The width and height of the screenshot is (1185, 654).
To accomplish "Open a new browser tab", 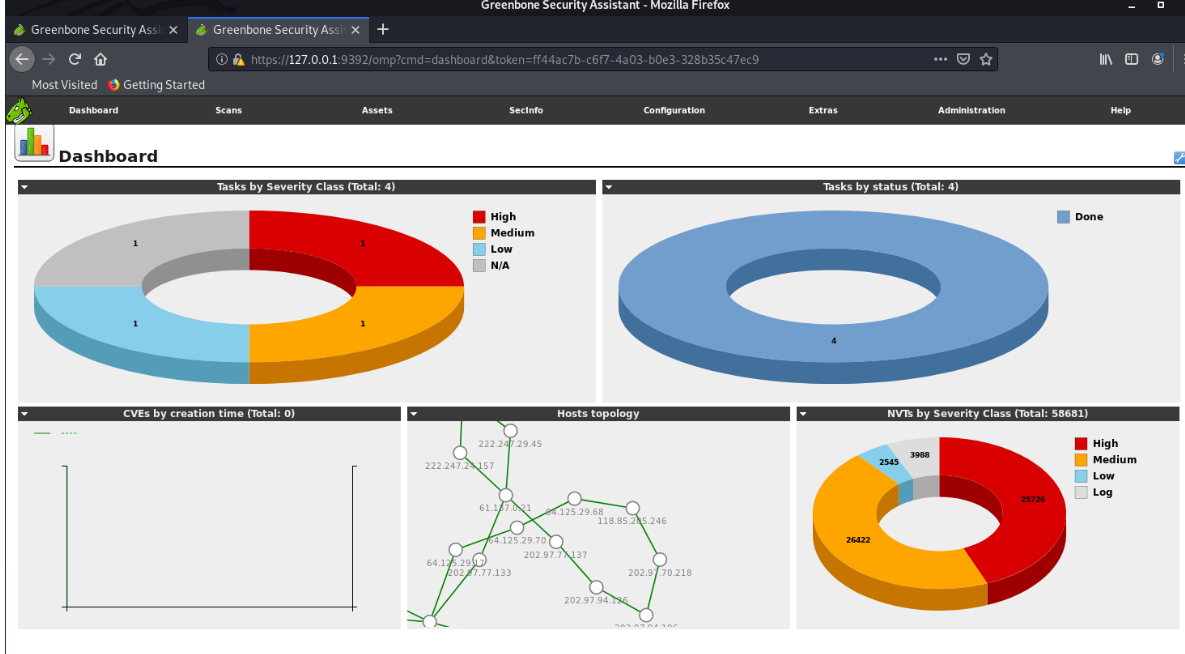I will 383,29.
